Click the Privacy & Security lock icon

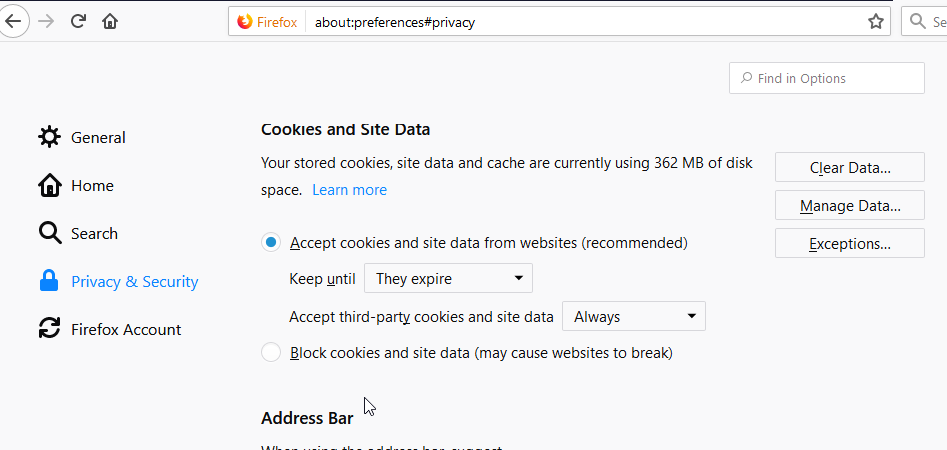coord(48,281)
